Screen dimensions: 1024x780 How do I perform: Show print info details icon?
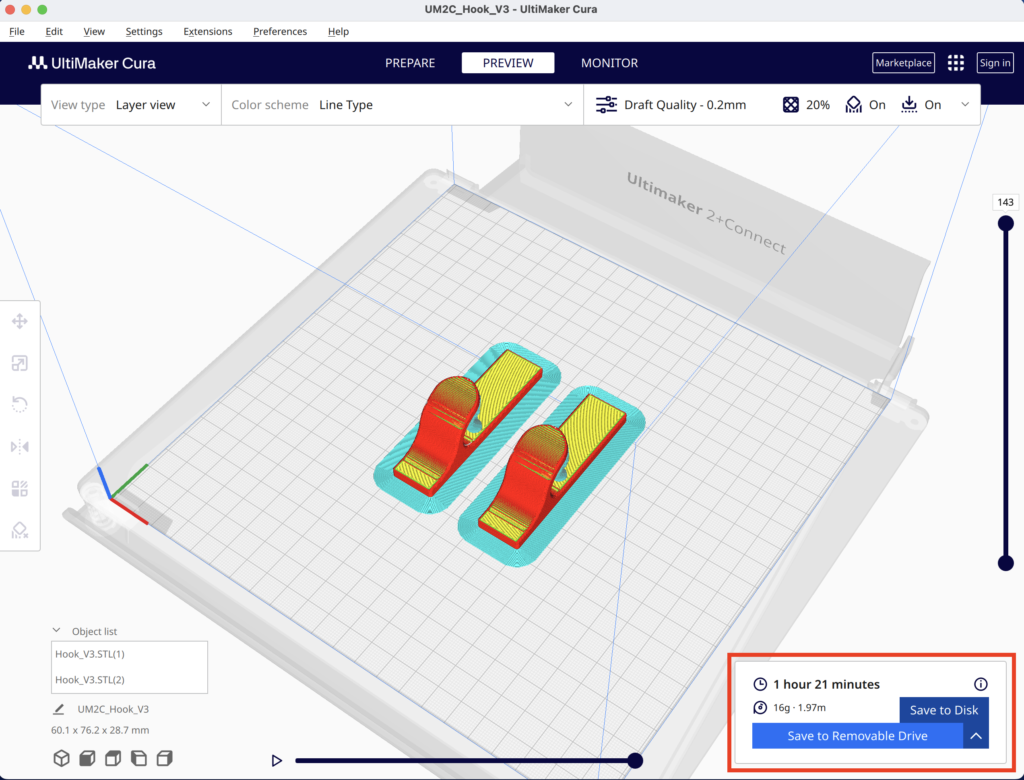click(x=980, y=684)
